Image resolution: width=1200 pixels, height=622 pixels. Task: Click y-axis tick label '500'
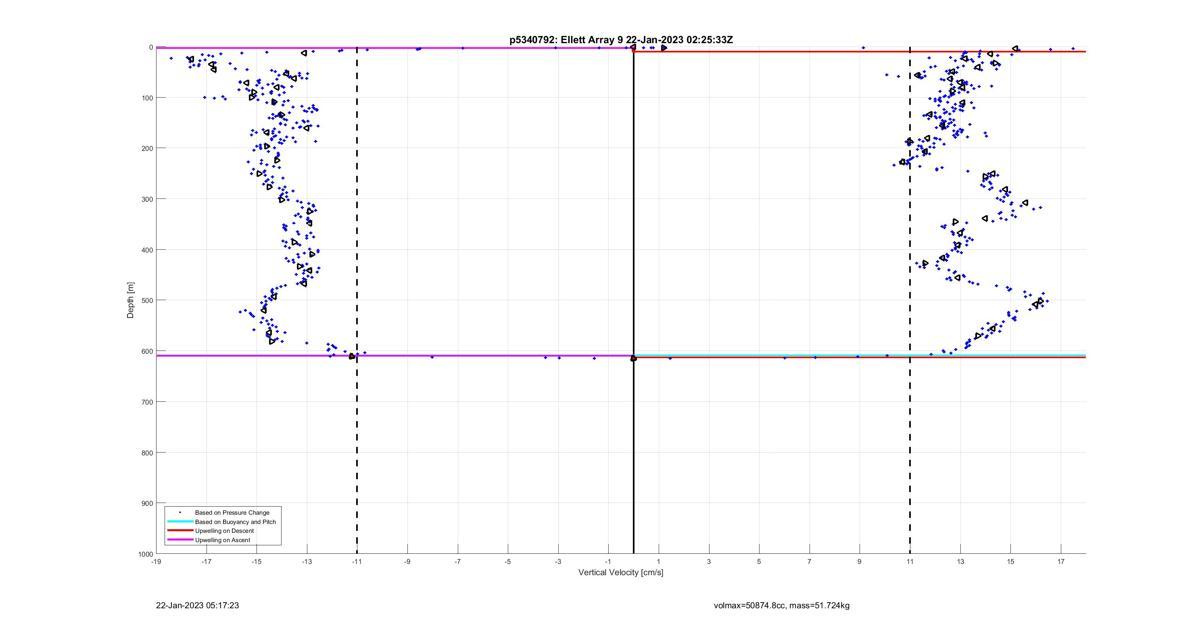[x=146, y=300]
